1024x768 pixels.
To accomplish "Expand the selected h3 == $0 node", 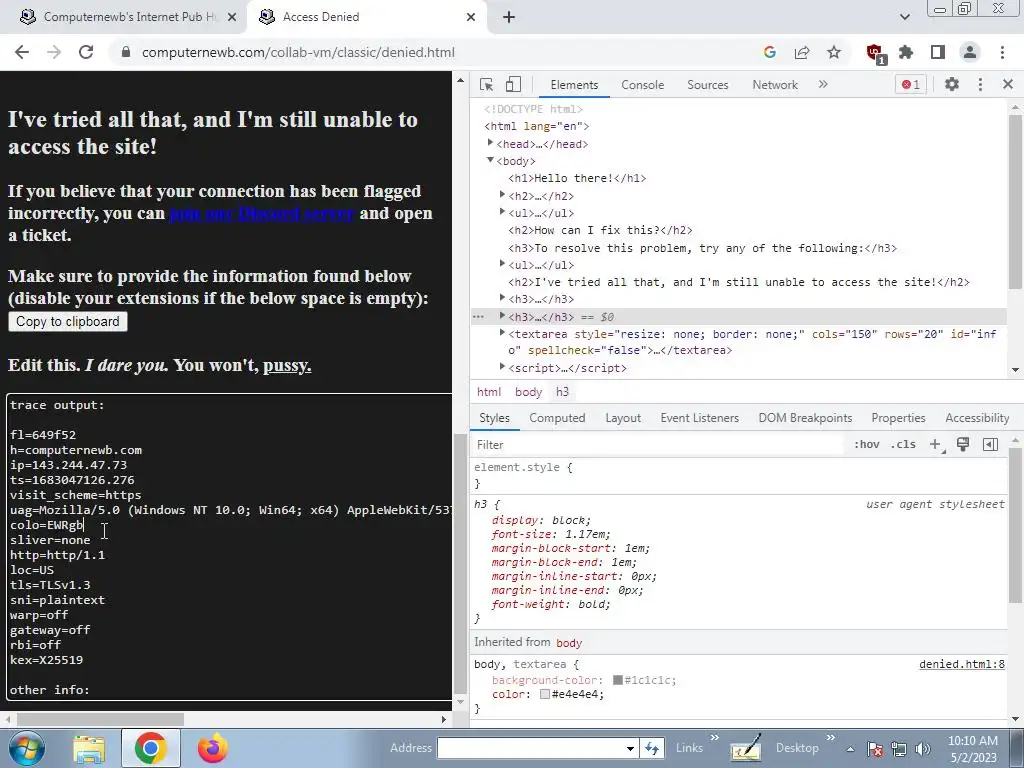I will pos(502,315).
